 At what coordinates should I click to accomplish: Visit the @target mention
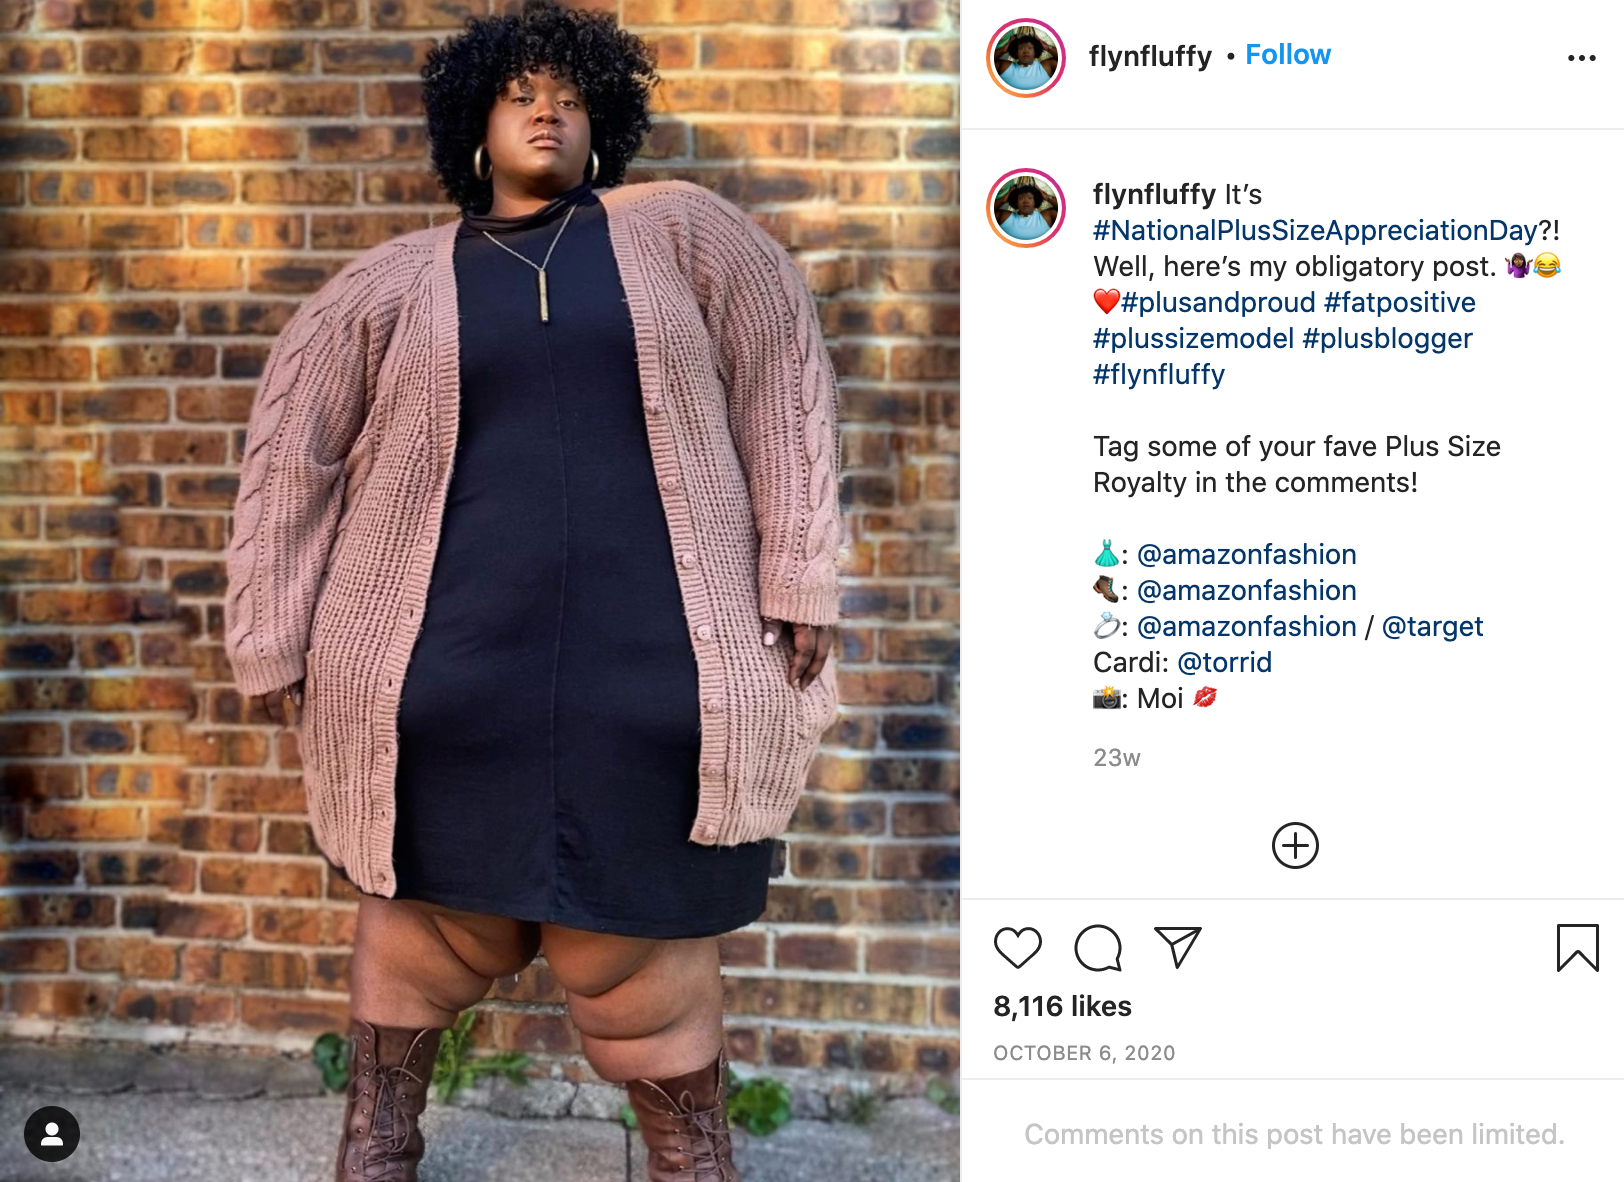pyautogui.click(x=1432, y=626)
